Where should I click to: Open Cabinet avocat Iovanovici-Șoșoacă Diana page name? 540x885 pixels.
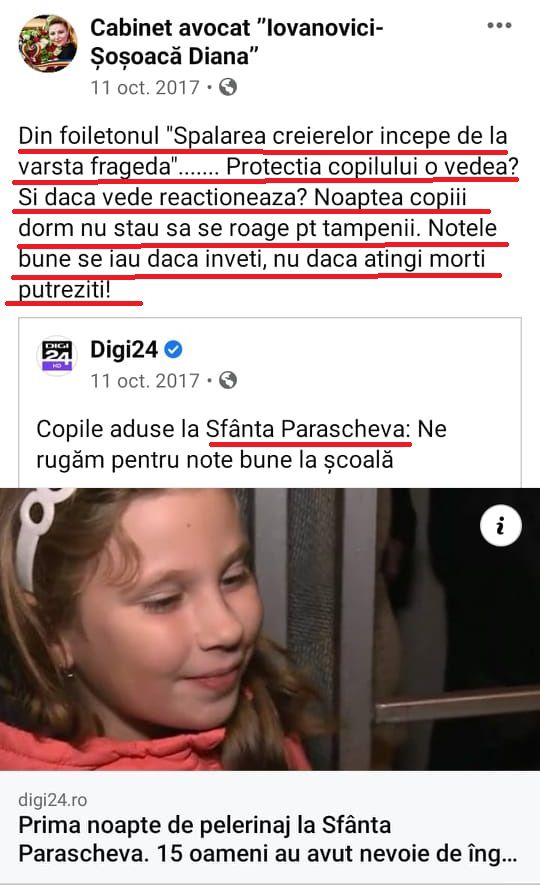[236, 42]
